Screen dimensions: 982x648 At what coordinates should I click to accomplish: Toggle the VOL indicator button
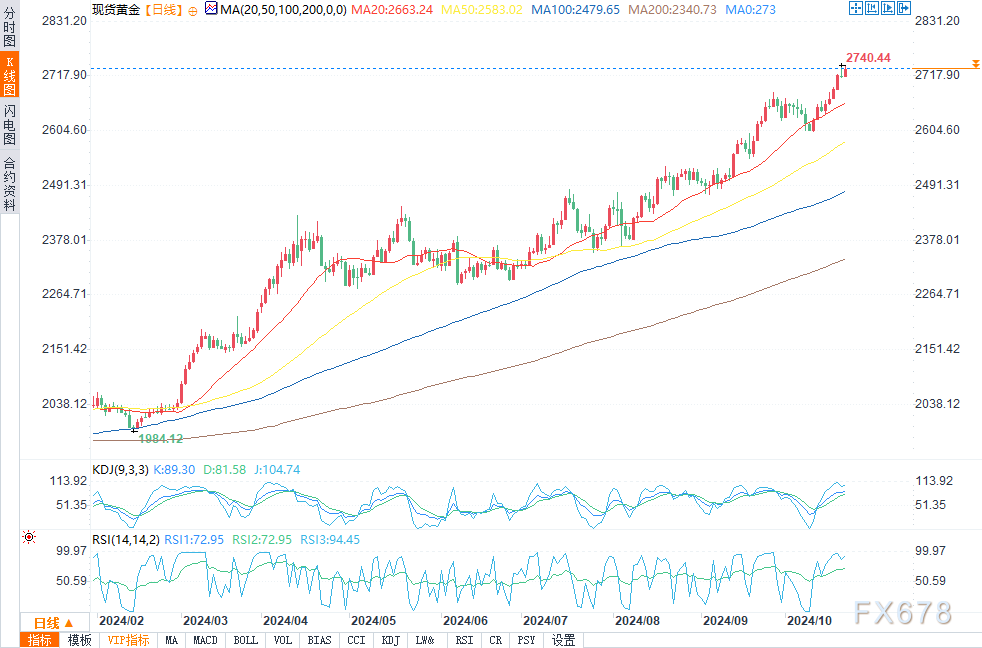click(283, 640)
